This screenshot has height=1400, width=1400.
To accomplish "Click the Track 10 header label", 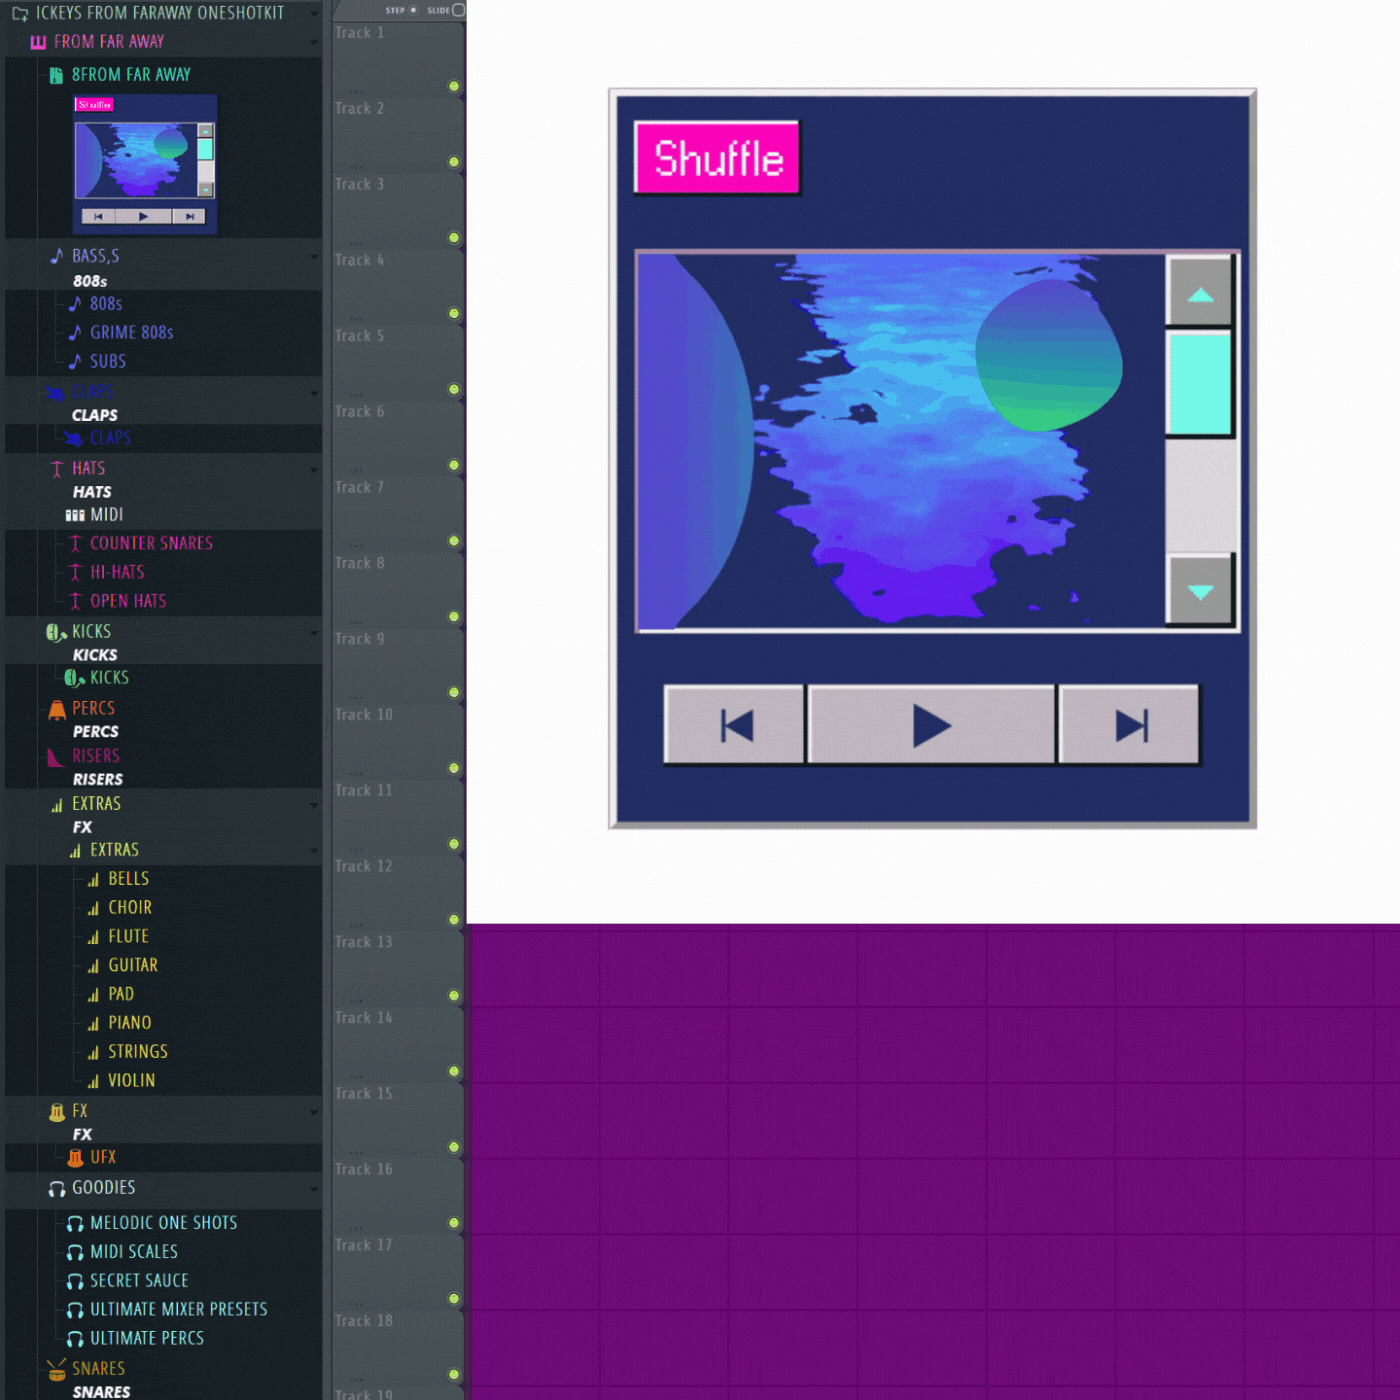I will (x=364, y=715).
